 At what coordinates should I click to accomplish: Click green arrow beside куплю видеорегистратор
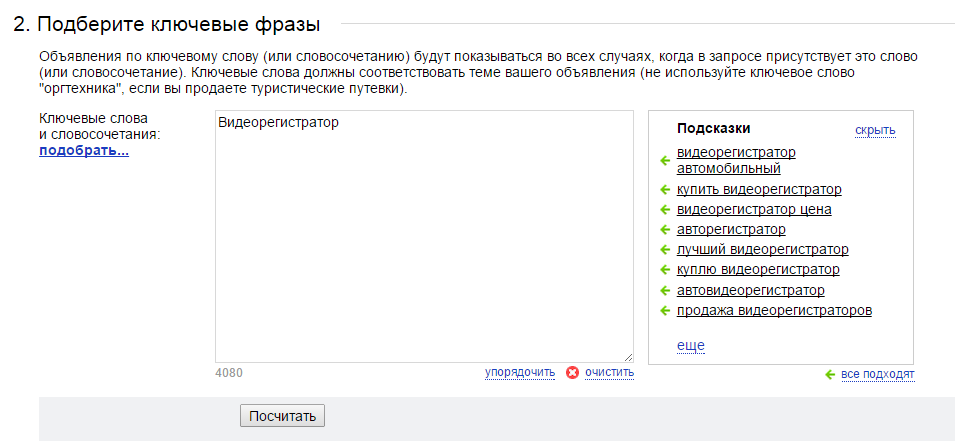(665, 270)
